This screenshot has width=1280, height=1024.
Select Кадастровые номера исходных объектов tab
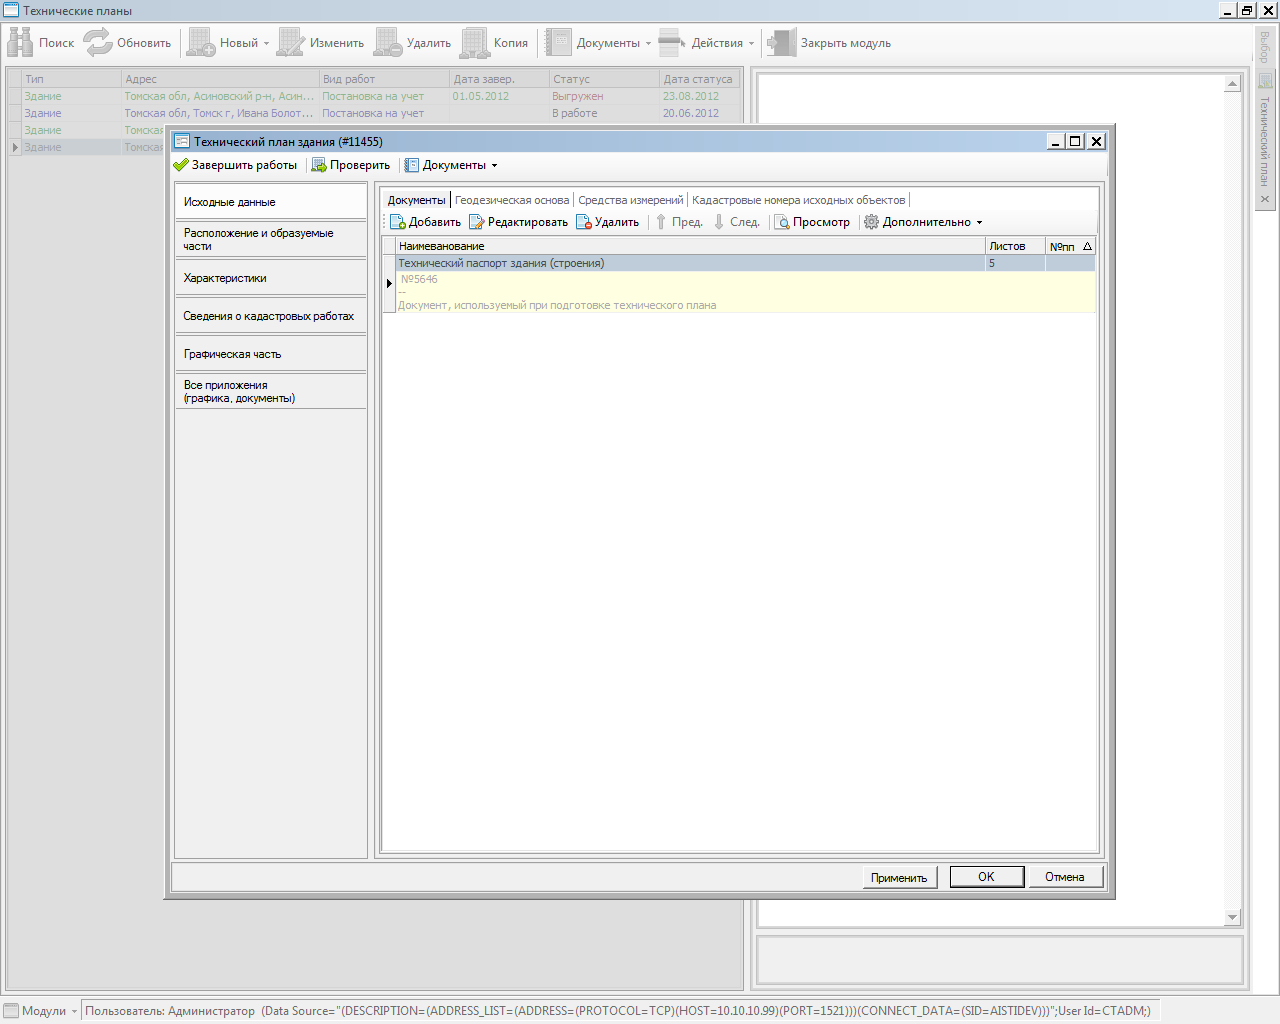[x=798, y=200]
